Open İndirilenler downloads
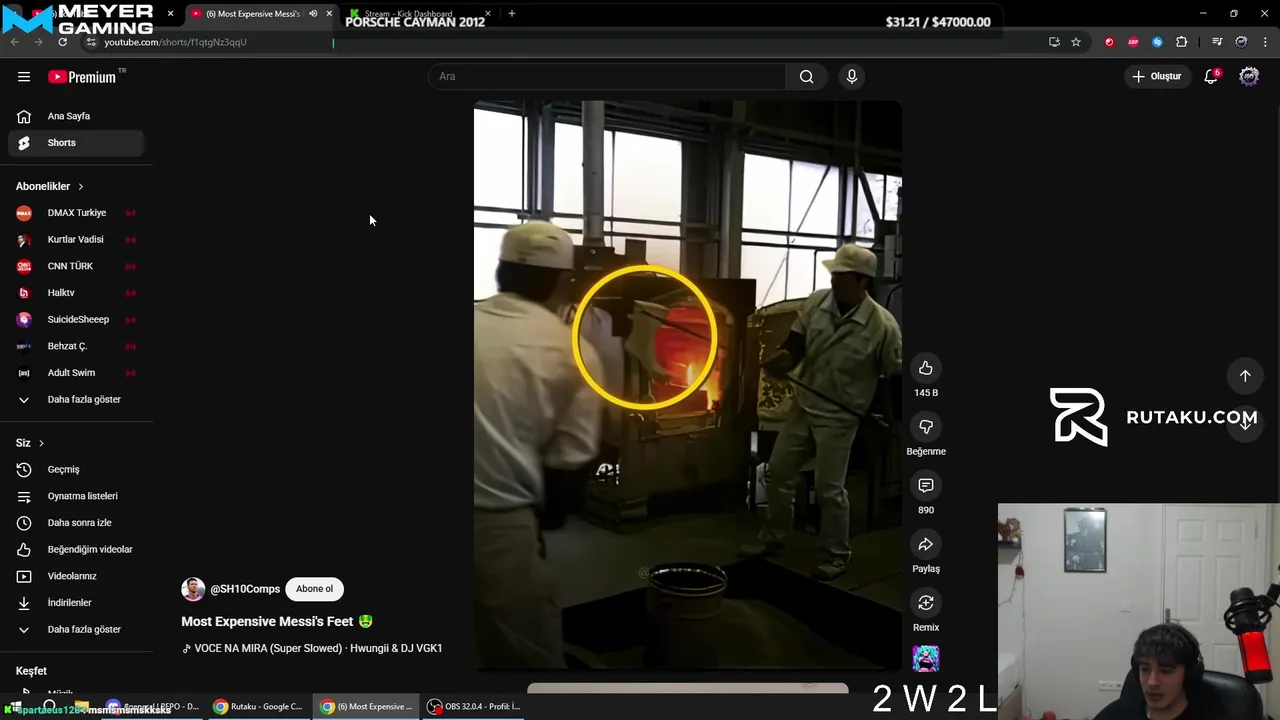 (75, 603)
